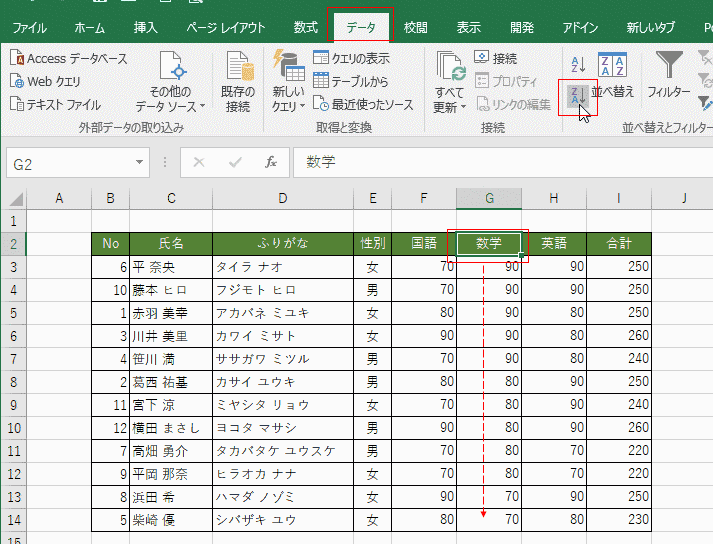Sort descending with the Z-A icon

tap(578, 96)
